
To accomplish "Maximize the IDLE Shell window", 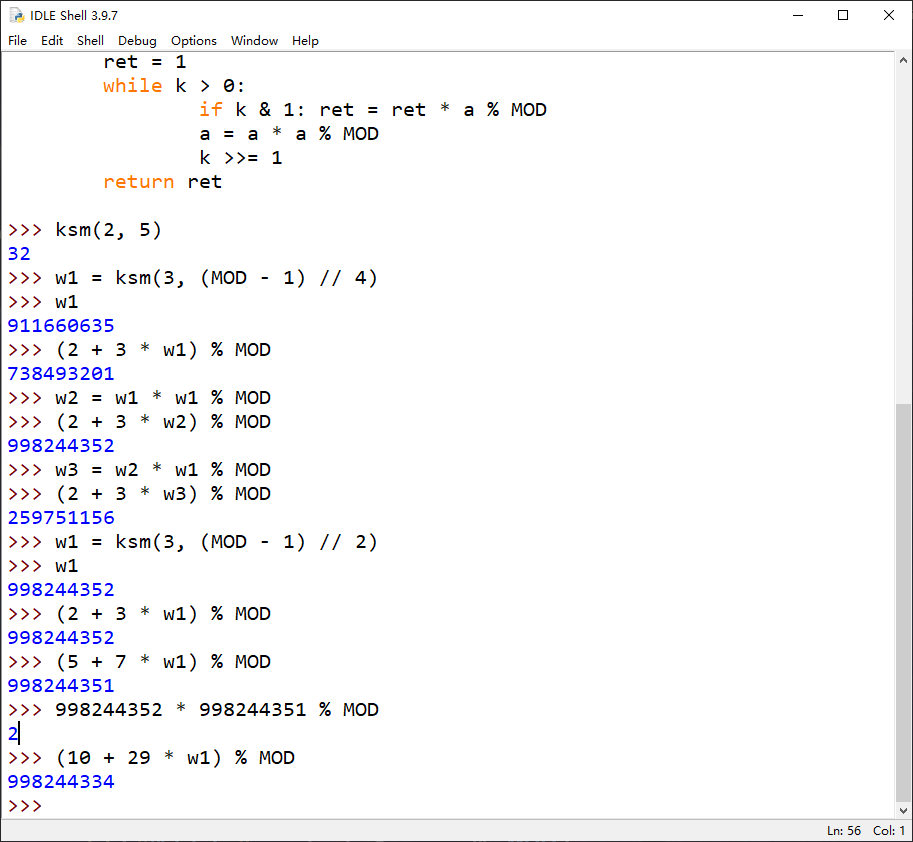I will pyautogui.click(x=844, y=15).
